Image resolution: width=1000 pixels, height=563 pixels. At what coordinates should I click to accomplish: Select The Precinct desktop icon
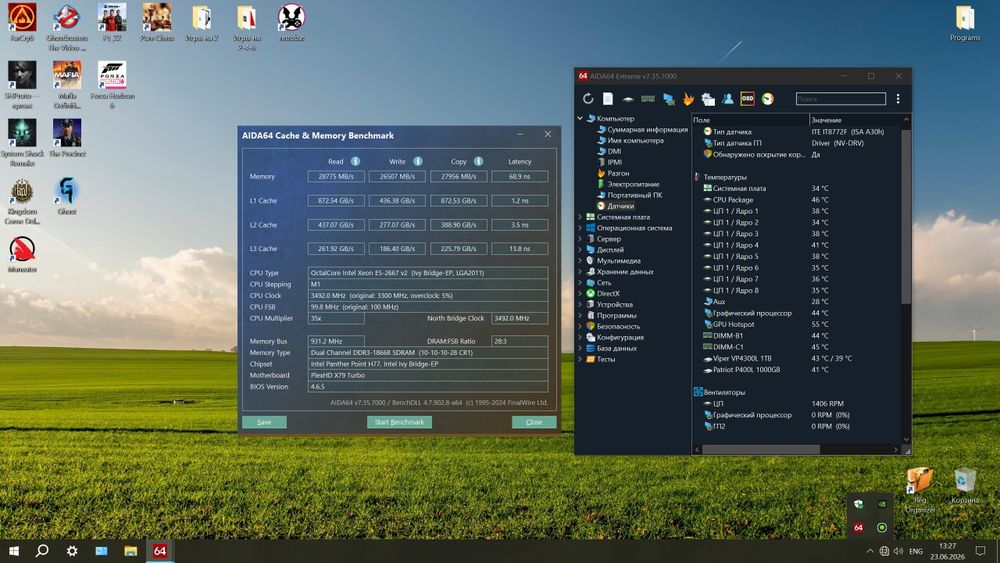coord(67,138)
